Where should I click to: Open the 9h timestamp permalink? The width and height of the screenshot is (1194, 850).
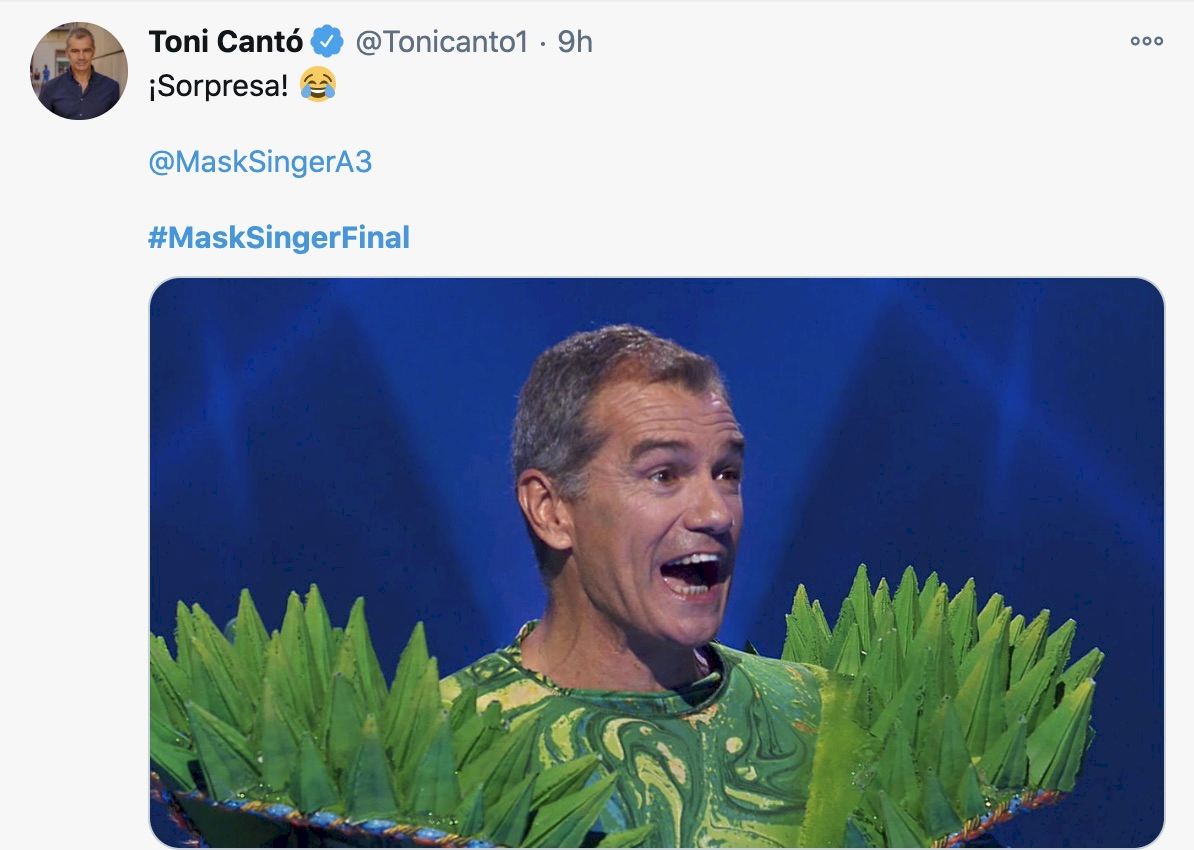coord(575,41)
